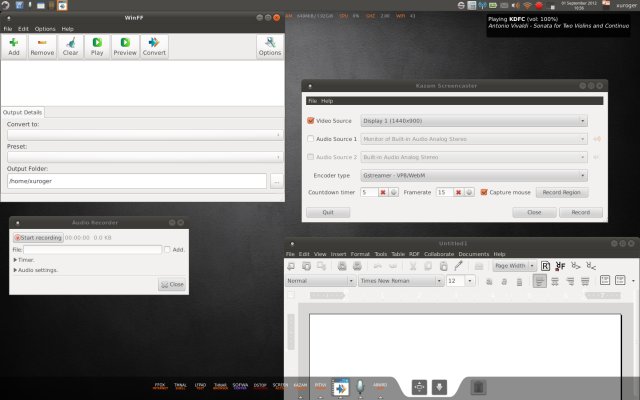Click the Paste clipboard icon in AbiWord

pyautogui.click(x=444, y=266)
